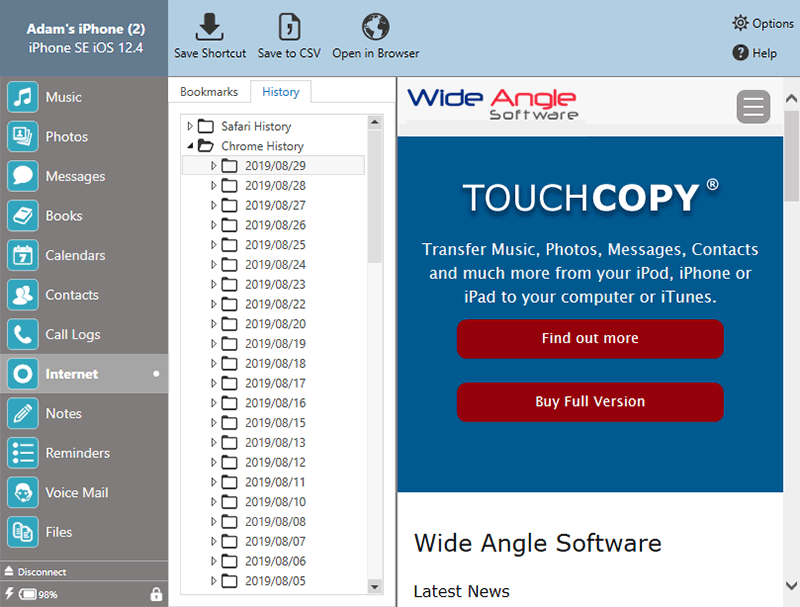800x607 pixels.
Task: Select the 2019/08/11 tree item
Action: (275, 482)
